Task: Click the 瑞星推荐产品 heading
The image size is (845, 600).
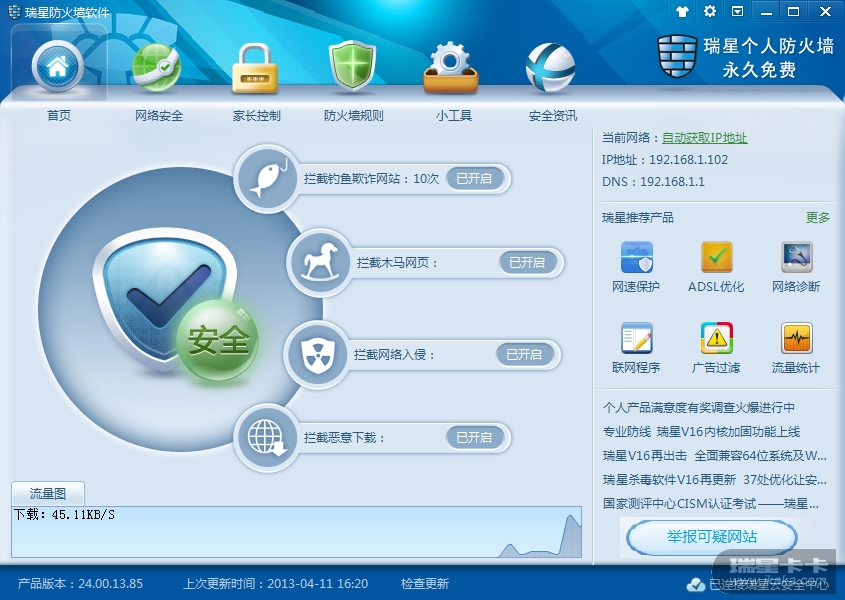Action: pyautogui.click(x=638, y=217)
